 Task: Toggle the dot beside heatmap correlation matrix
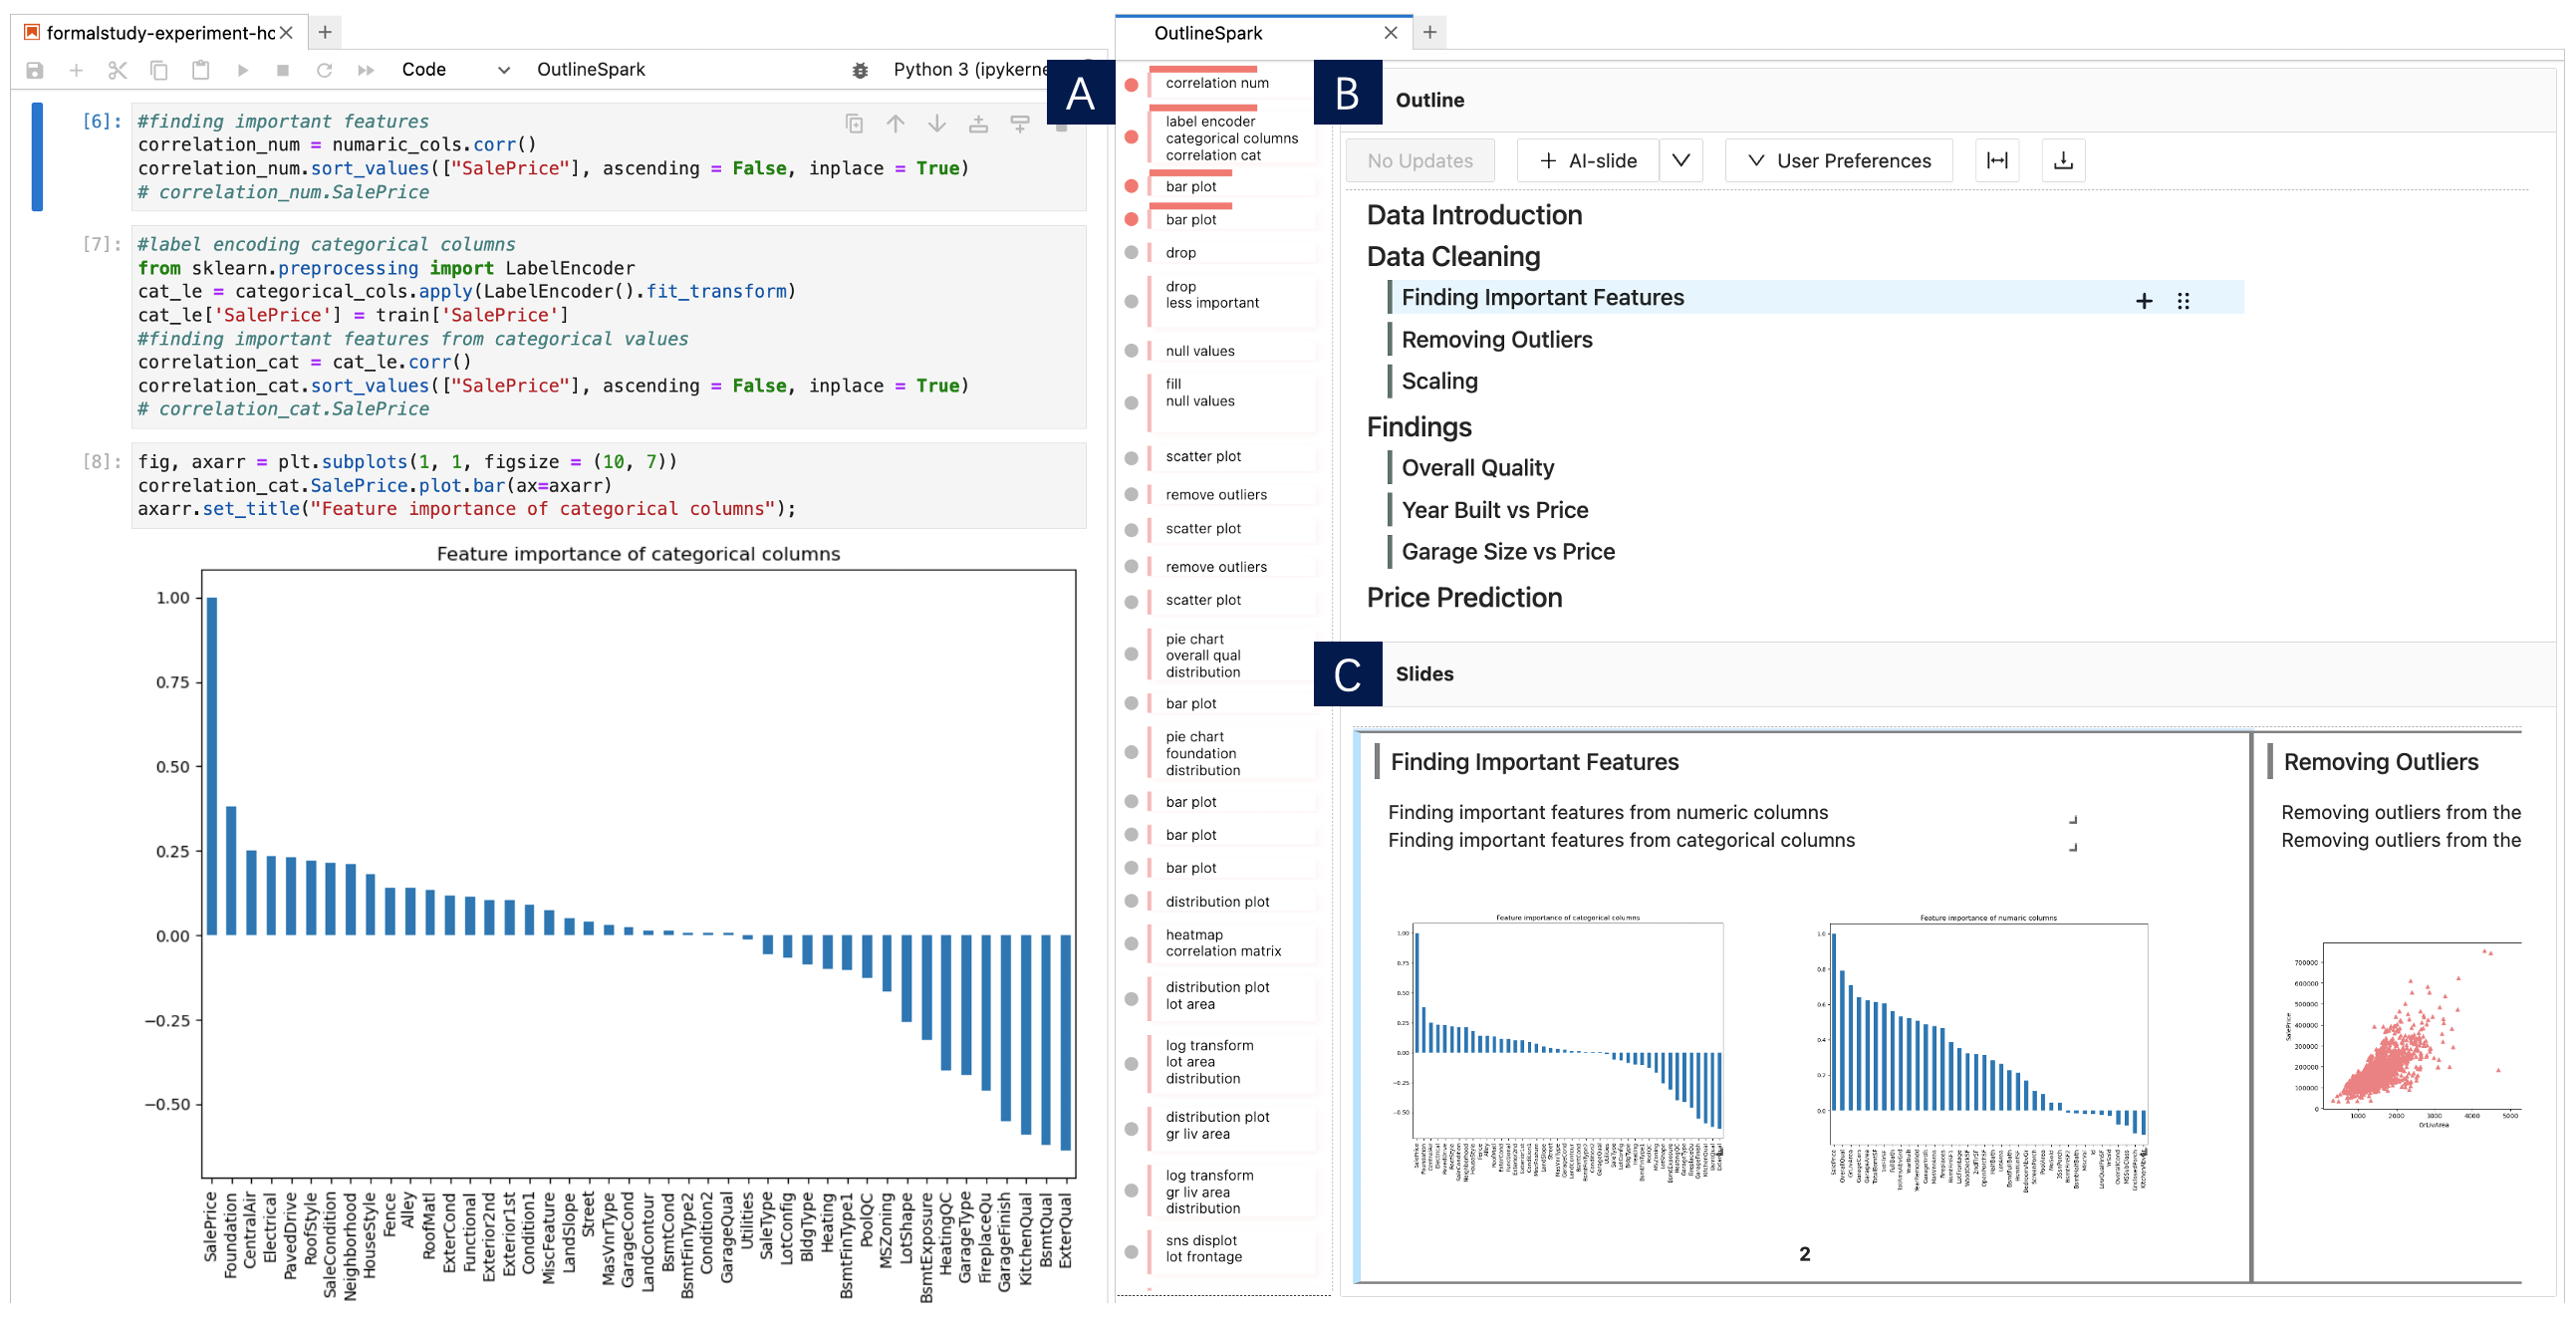[x=1131, y=944]
